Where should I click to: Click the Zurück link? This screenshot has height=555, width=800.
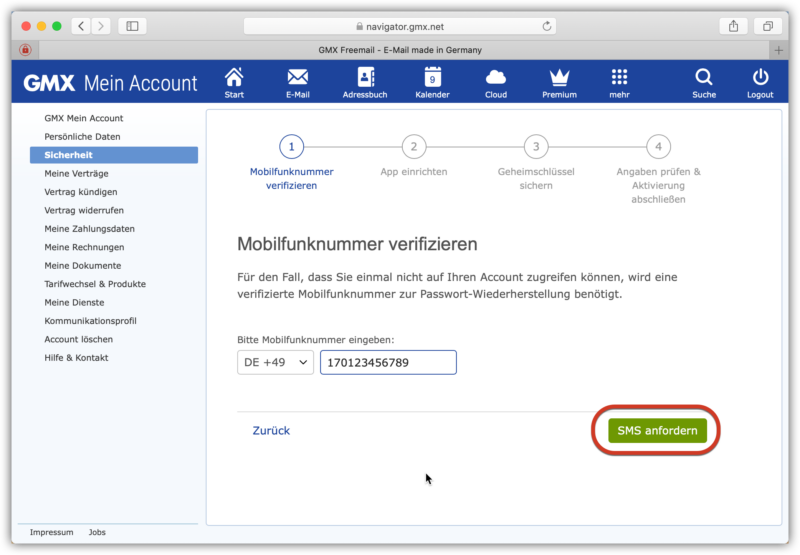271,431
